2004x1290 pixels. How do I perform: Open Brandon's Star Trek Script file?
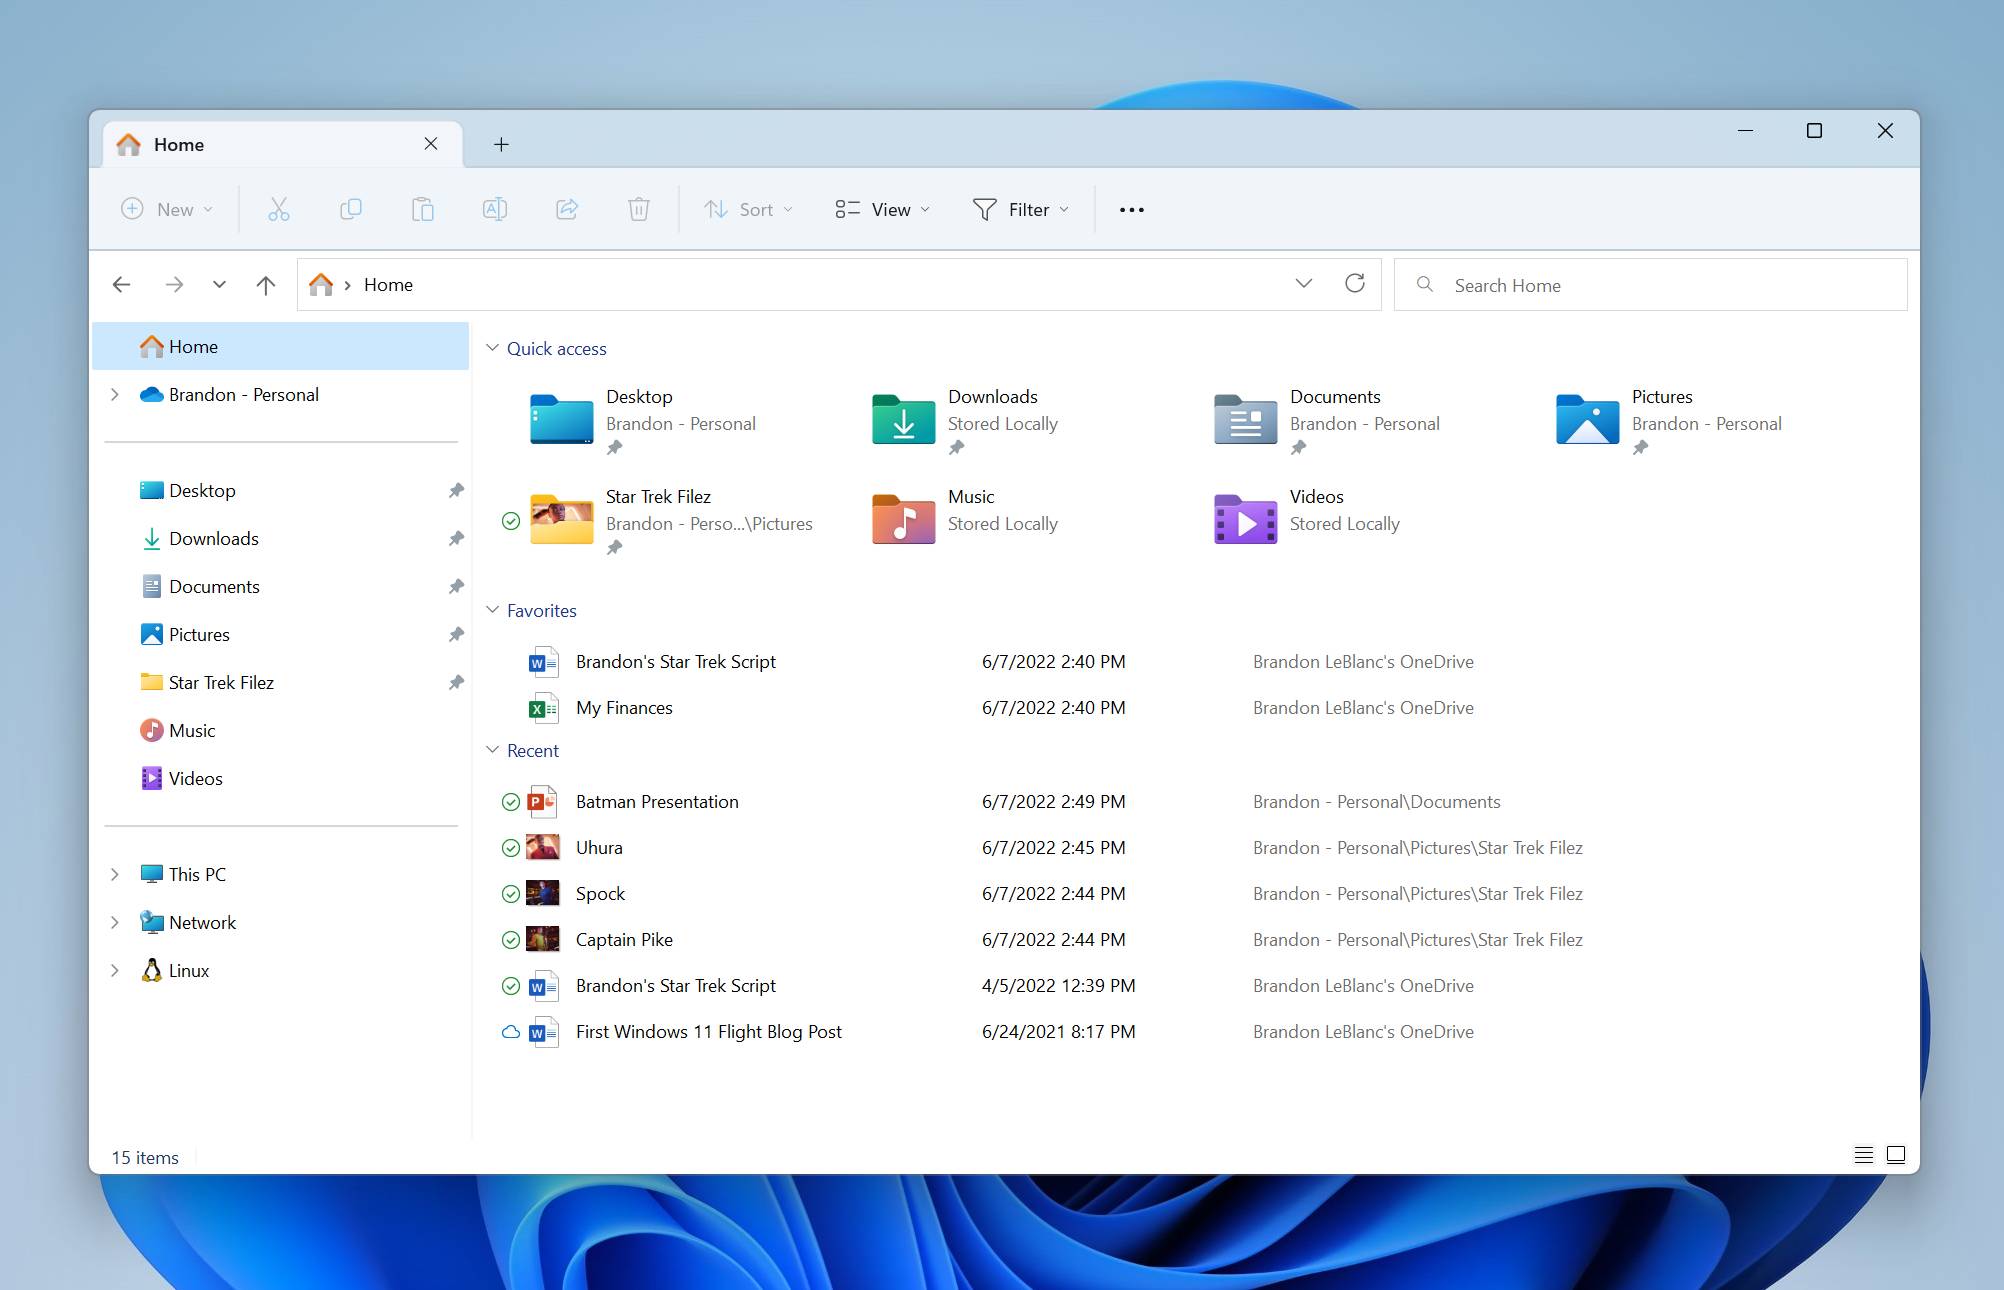(x=676, y=660)
